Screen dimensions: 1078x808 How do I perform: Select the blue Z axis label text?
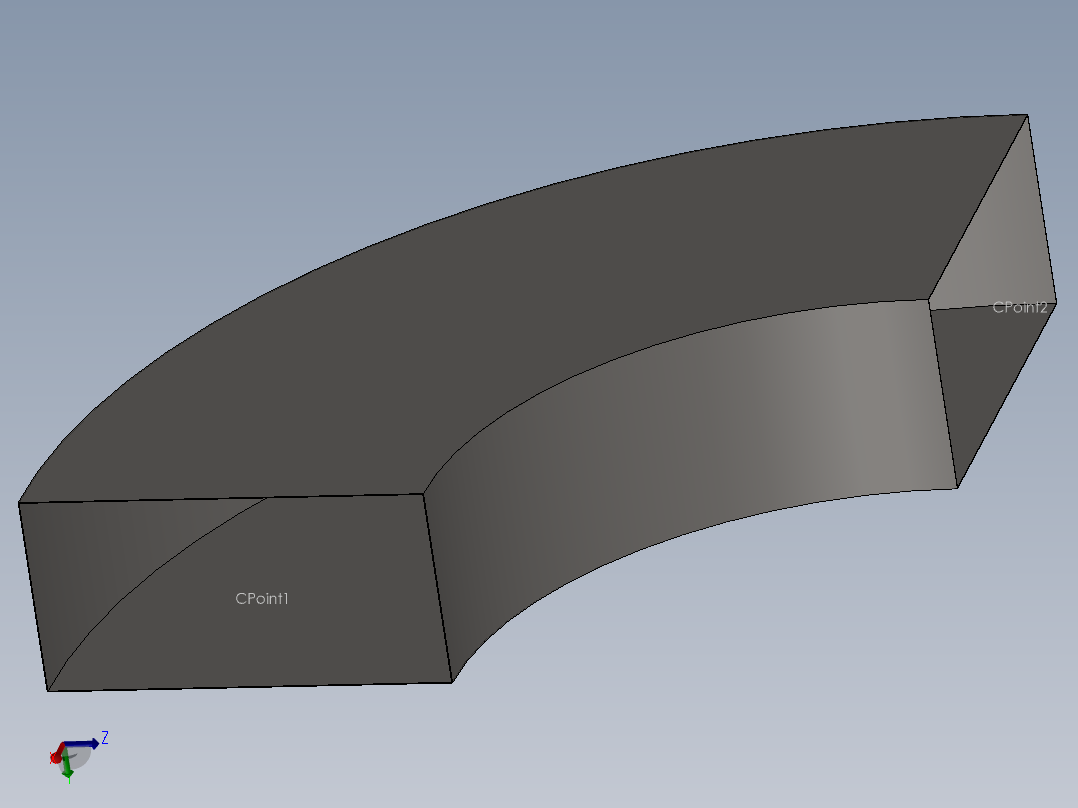(x=104, y=736)
